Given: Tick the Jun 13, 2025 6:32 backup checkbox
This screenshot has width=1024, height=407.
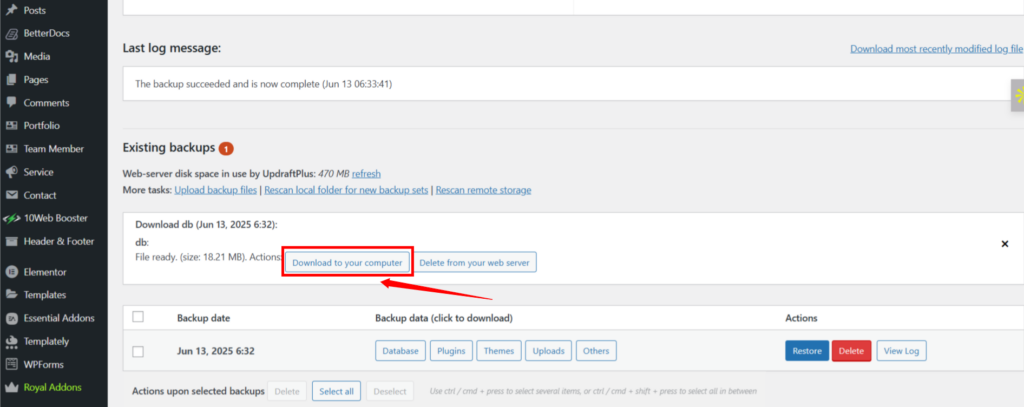Looking at the screenshot, I should (x=138, y=351).
